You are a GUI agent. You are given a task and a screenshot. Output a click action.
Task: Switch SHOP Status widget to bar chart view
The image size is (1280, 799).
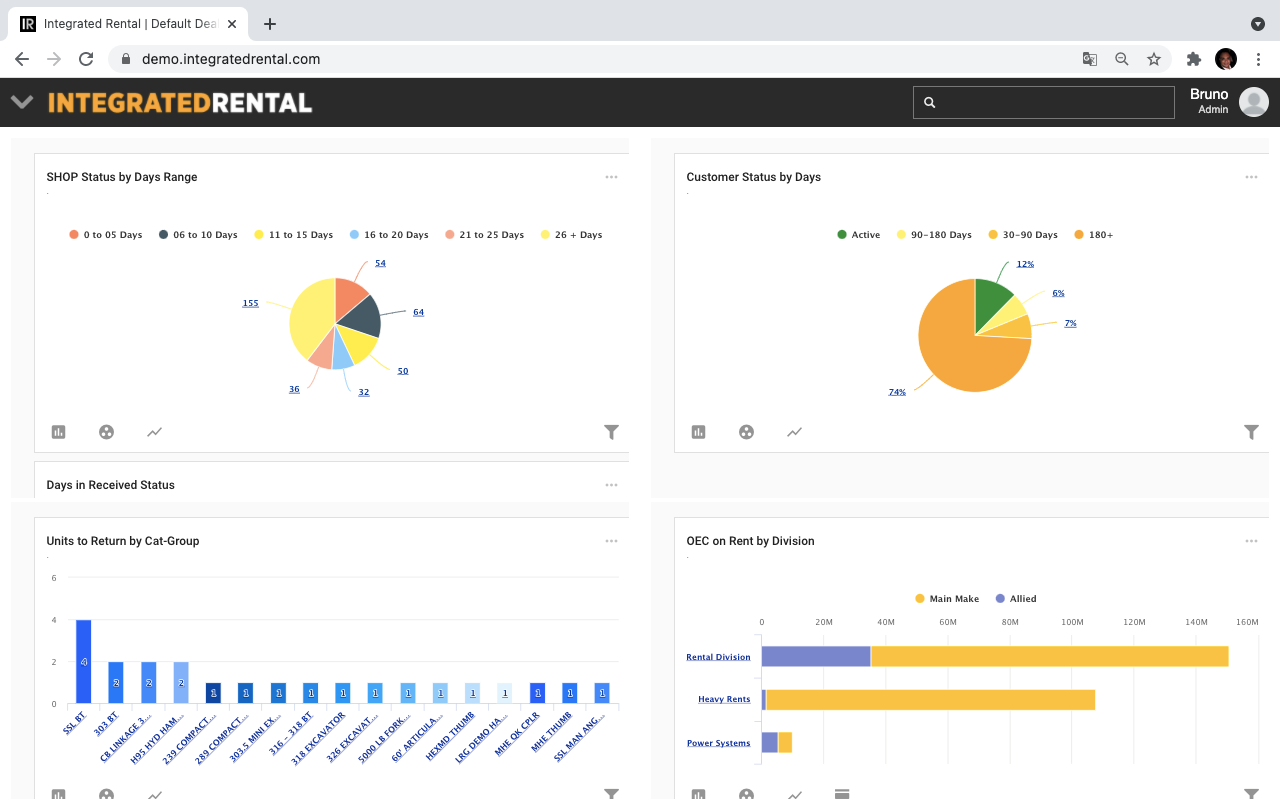58,432
